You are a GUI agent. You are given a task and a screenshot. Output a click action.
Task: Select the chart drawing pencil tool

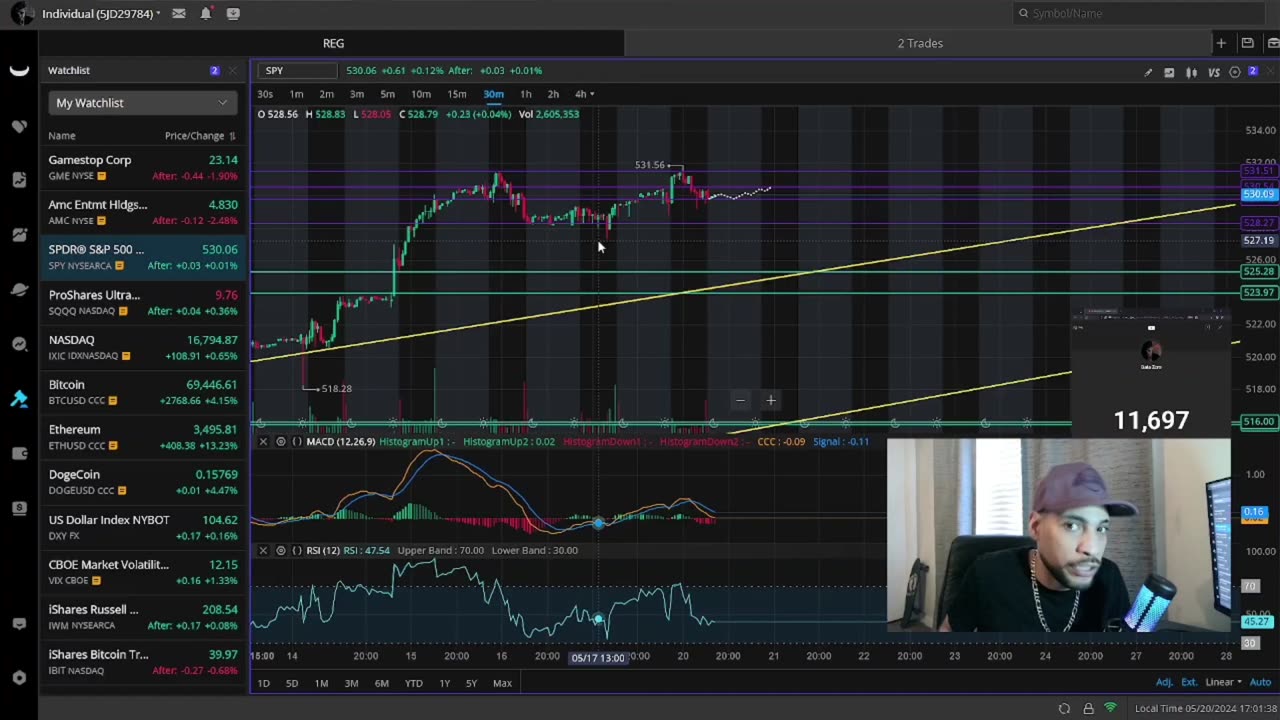pyautogui.click(x=1148, y=72)
